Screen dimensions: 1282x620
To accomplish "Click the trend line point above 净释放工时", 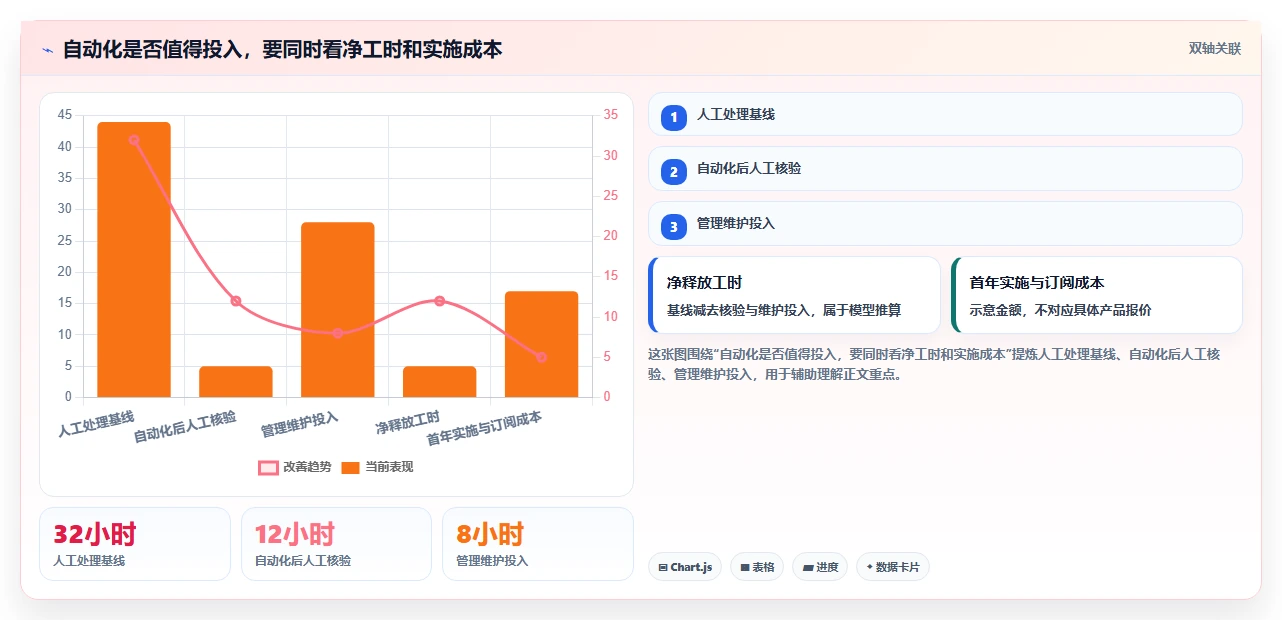I will click(440, 301).
